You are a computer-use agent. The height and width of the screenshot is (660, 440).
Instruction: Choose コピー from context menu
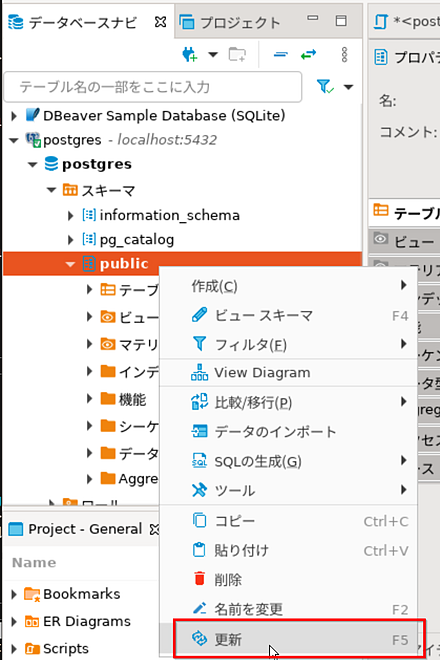(x=288, y=521)
